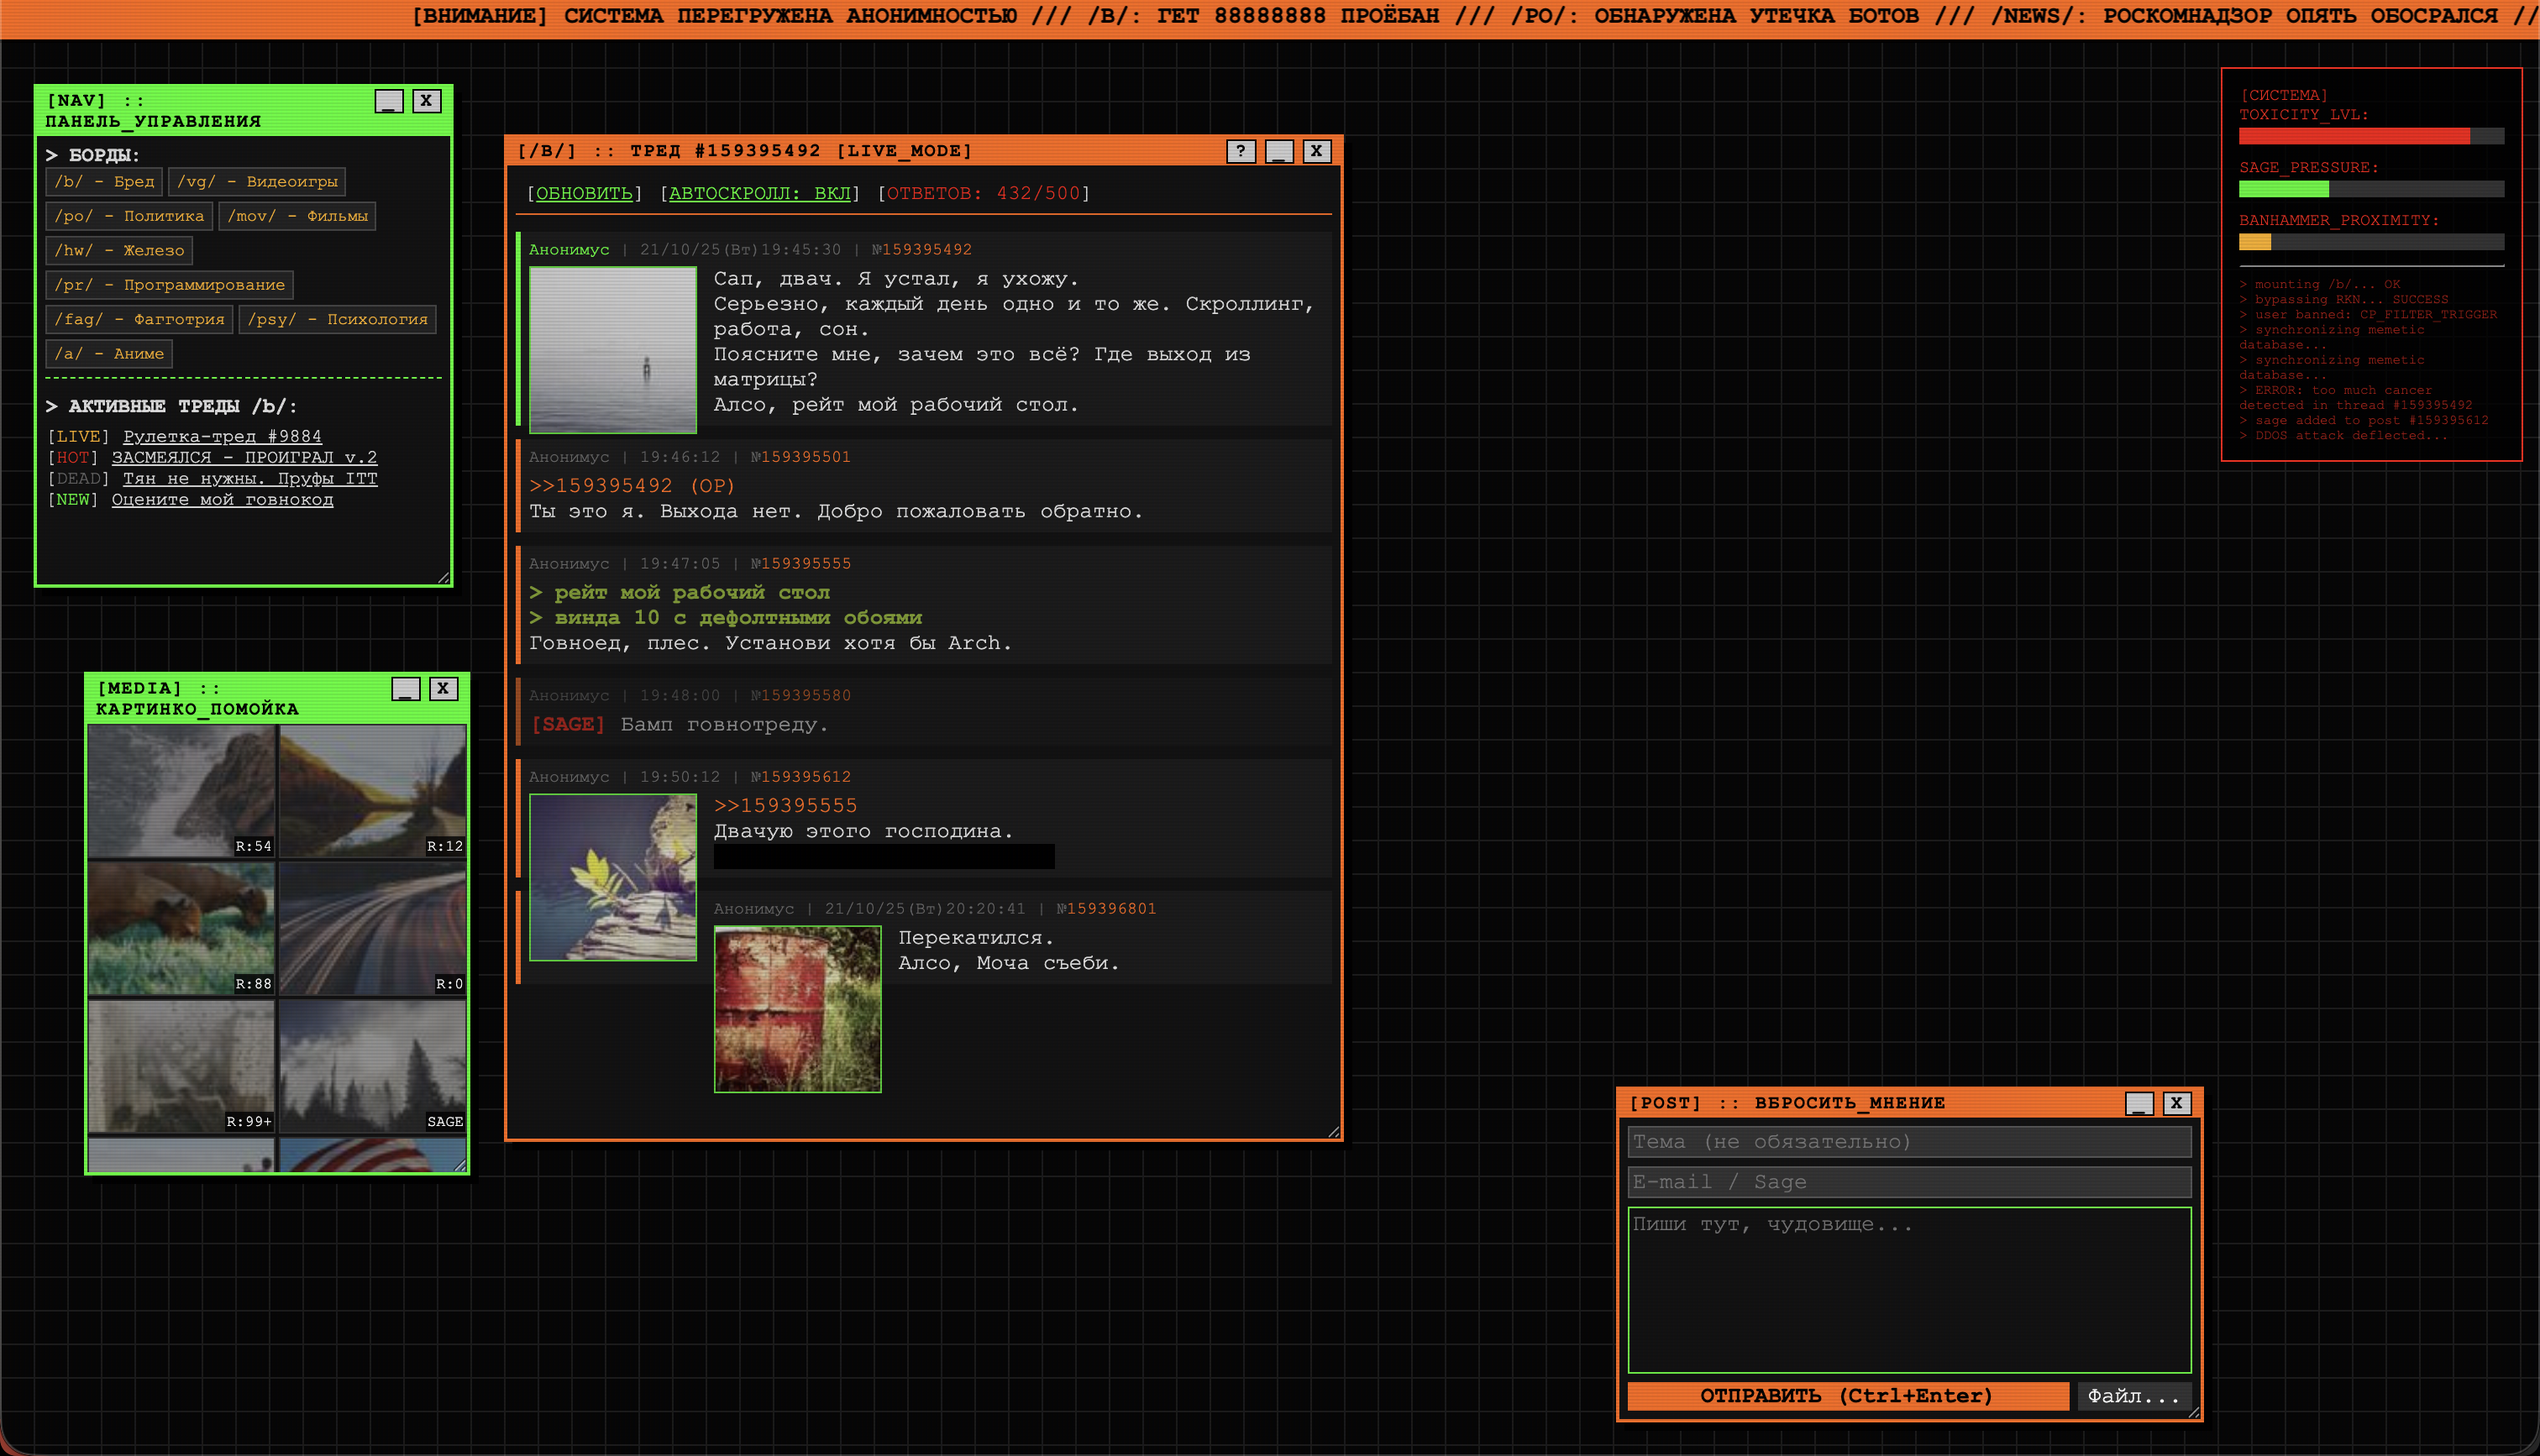Open the /b/ – Бред board
The height and width of the screenshot is (1456, 2540).
click(104, 182)
